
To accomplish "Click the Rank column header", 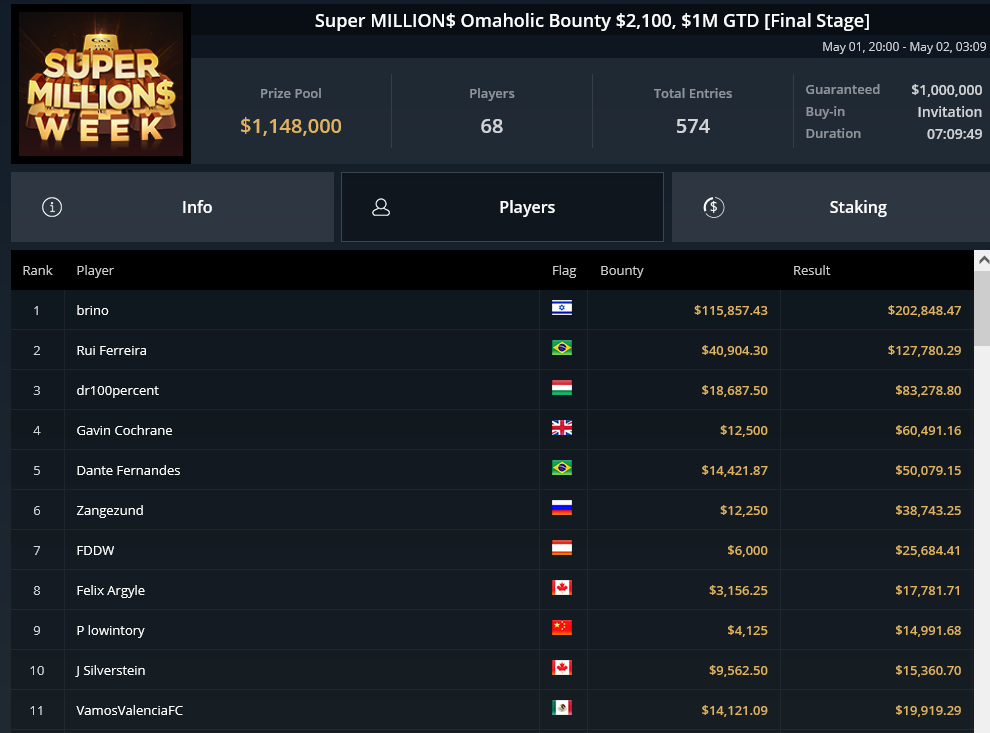I will pos(37,270).
